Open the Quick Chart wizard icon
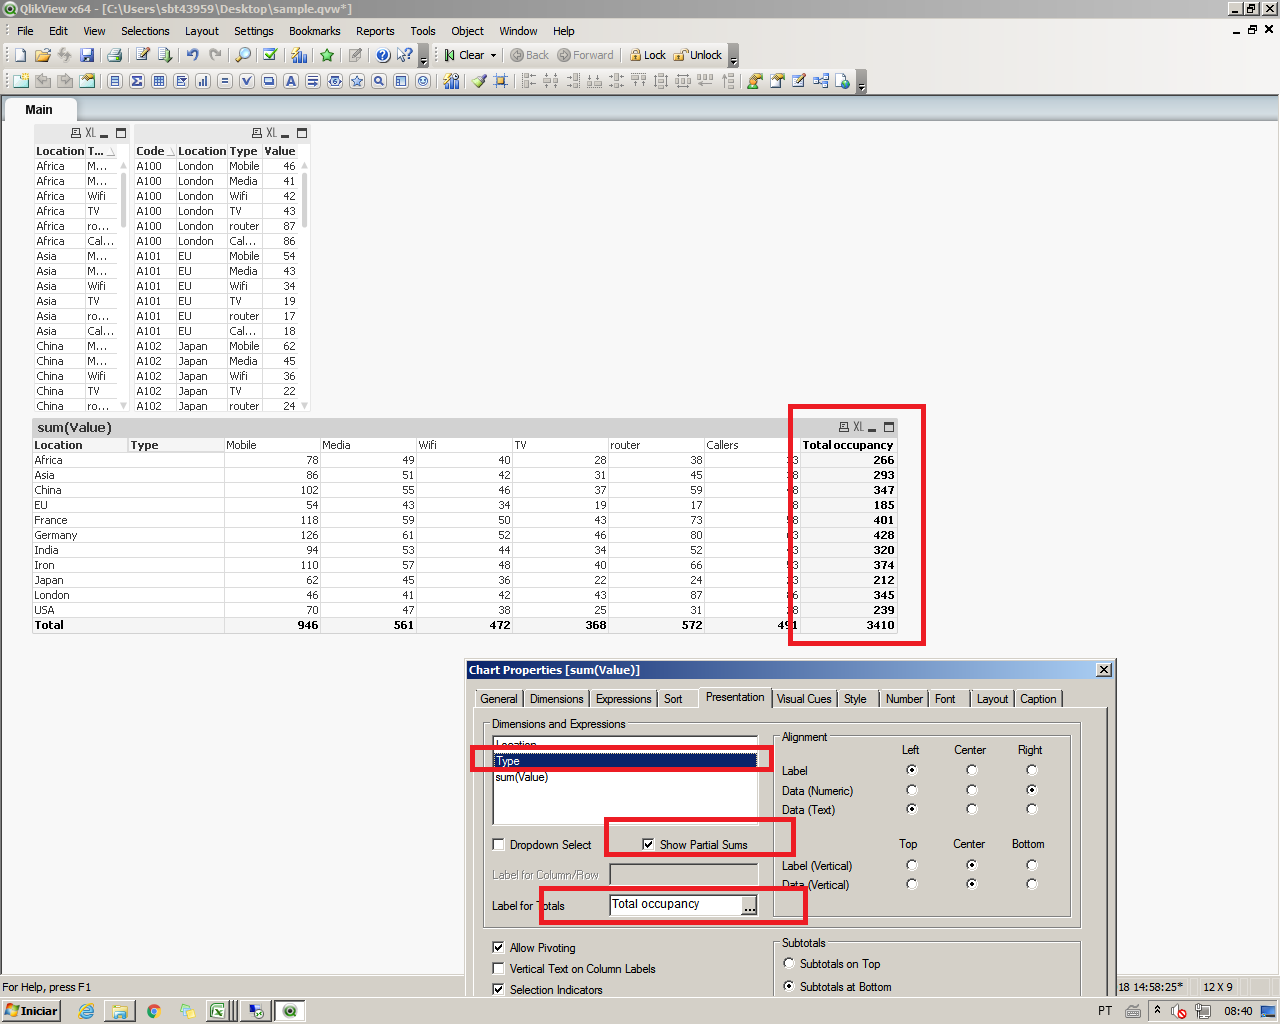1280x1024 pixels. point(299,55)
